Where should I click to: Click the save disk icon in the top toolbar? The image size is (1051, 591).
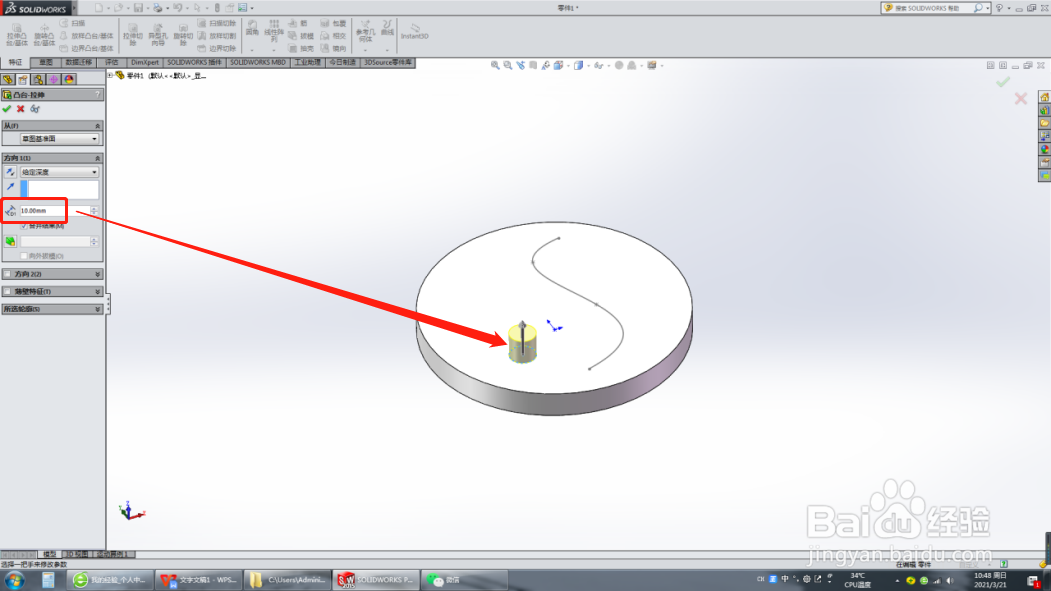(138, 8)
